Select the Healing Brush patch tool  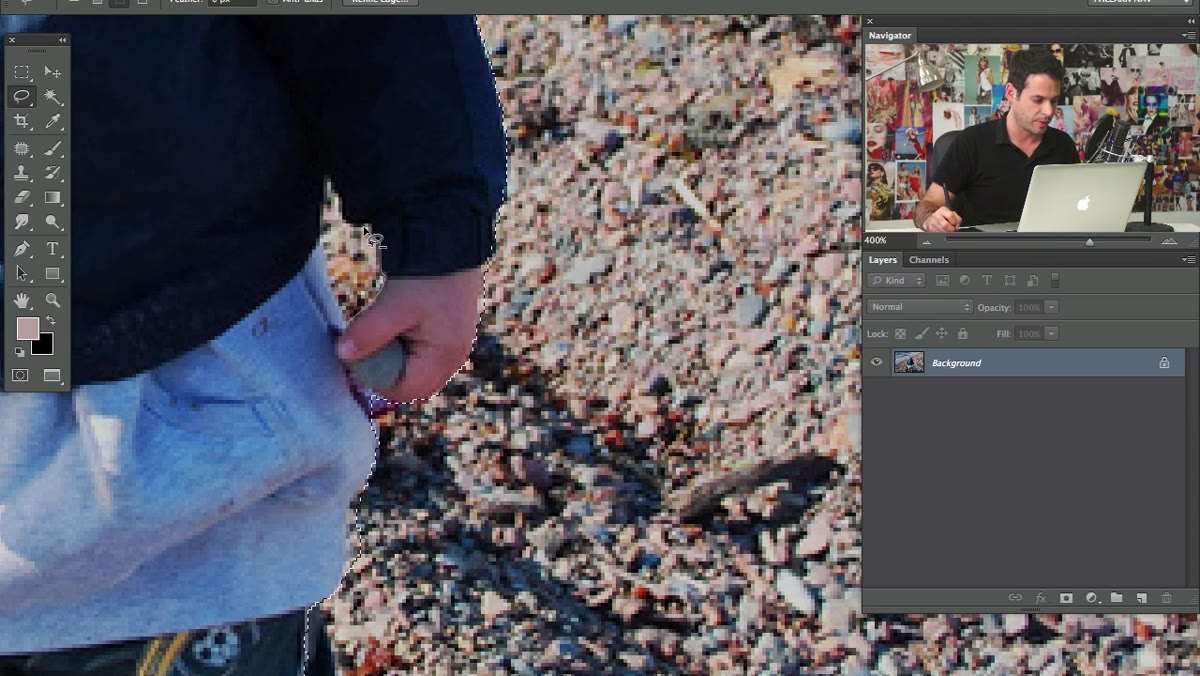click(x=22, y=148)
